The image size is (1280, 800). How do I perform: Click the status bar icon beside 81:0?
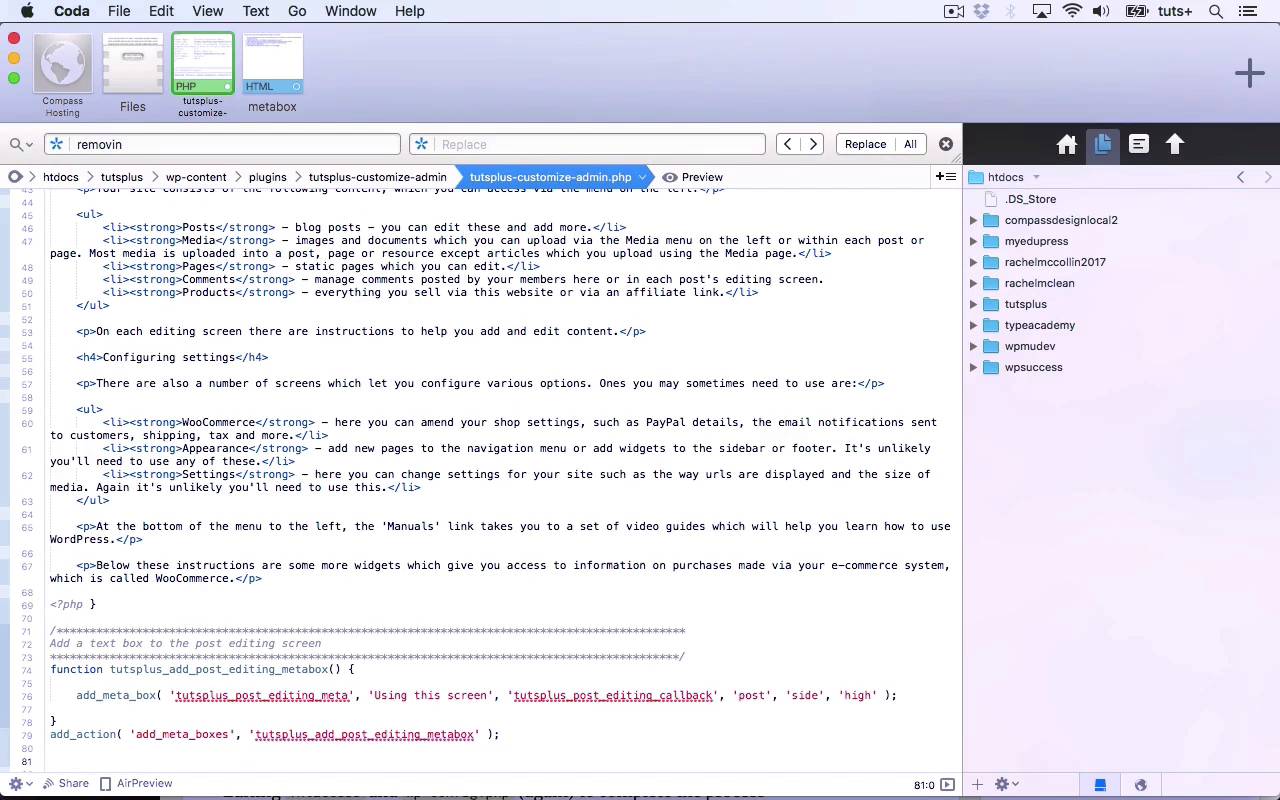pyautogui.click(x=948, y=785)
